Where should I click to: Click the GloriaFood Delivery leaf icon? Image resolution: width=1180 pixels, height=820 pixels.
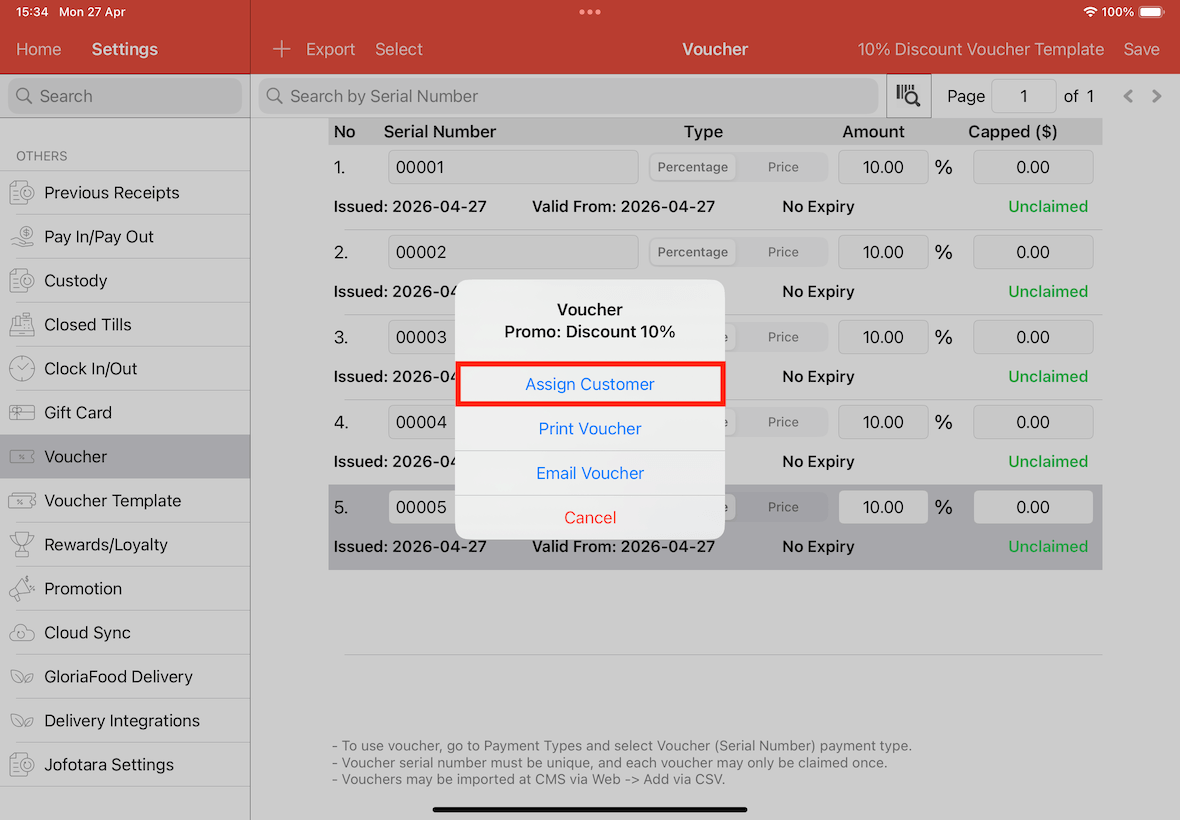(22, 677)
